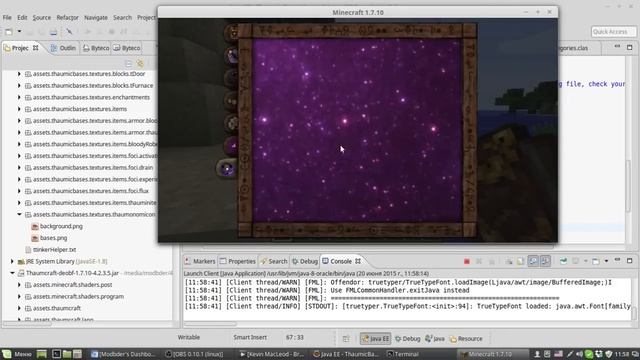
Task: Select the highlighted bottom Thaumonomicon category tab
Action: tap(227, 168)
